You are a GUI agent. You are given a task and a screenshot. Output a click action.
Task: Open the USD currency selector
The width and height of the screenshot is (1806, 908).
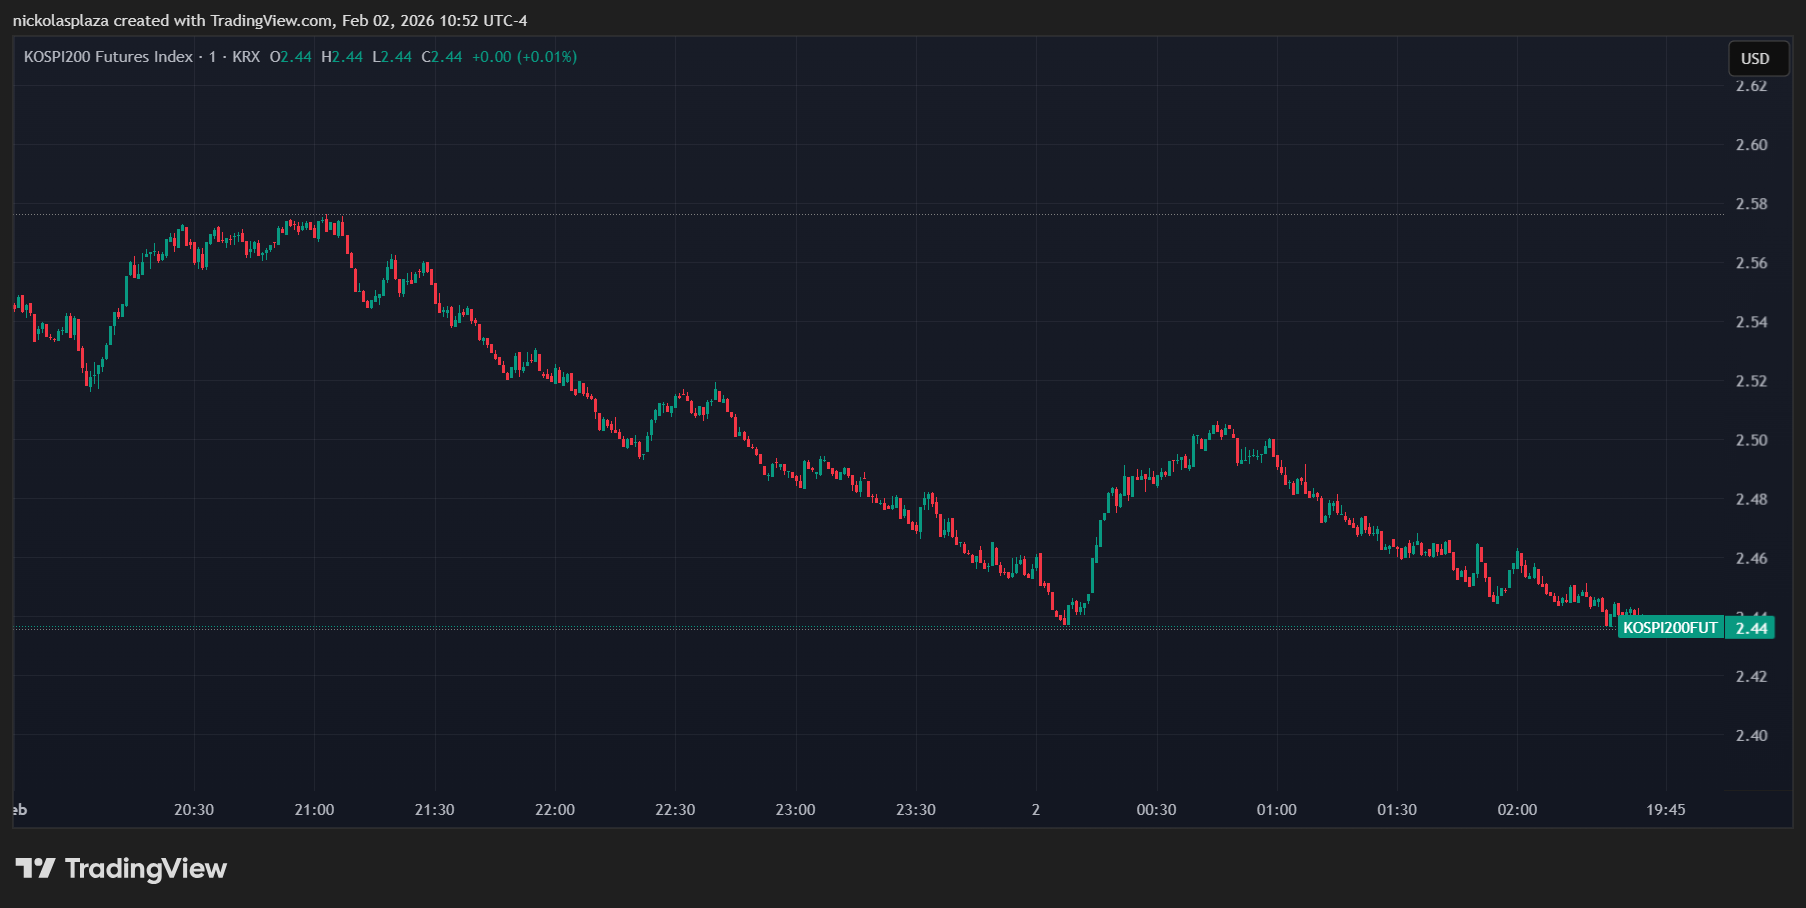(x=1754, y=58)
